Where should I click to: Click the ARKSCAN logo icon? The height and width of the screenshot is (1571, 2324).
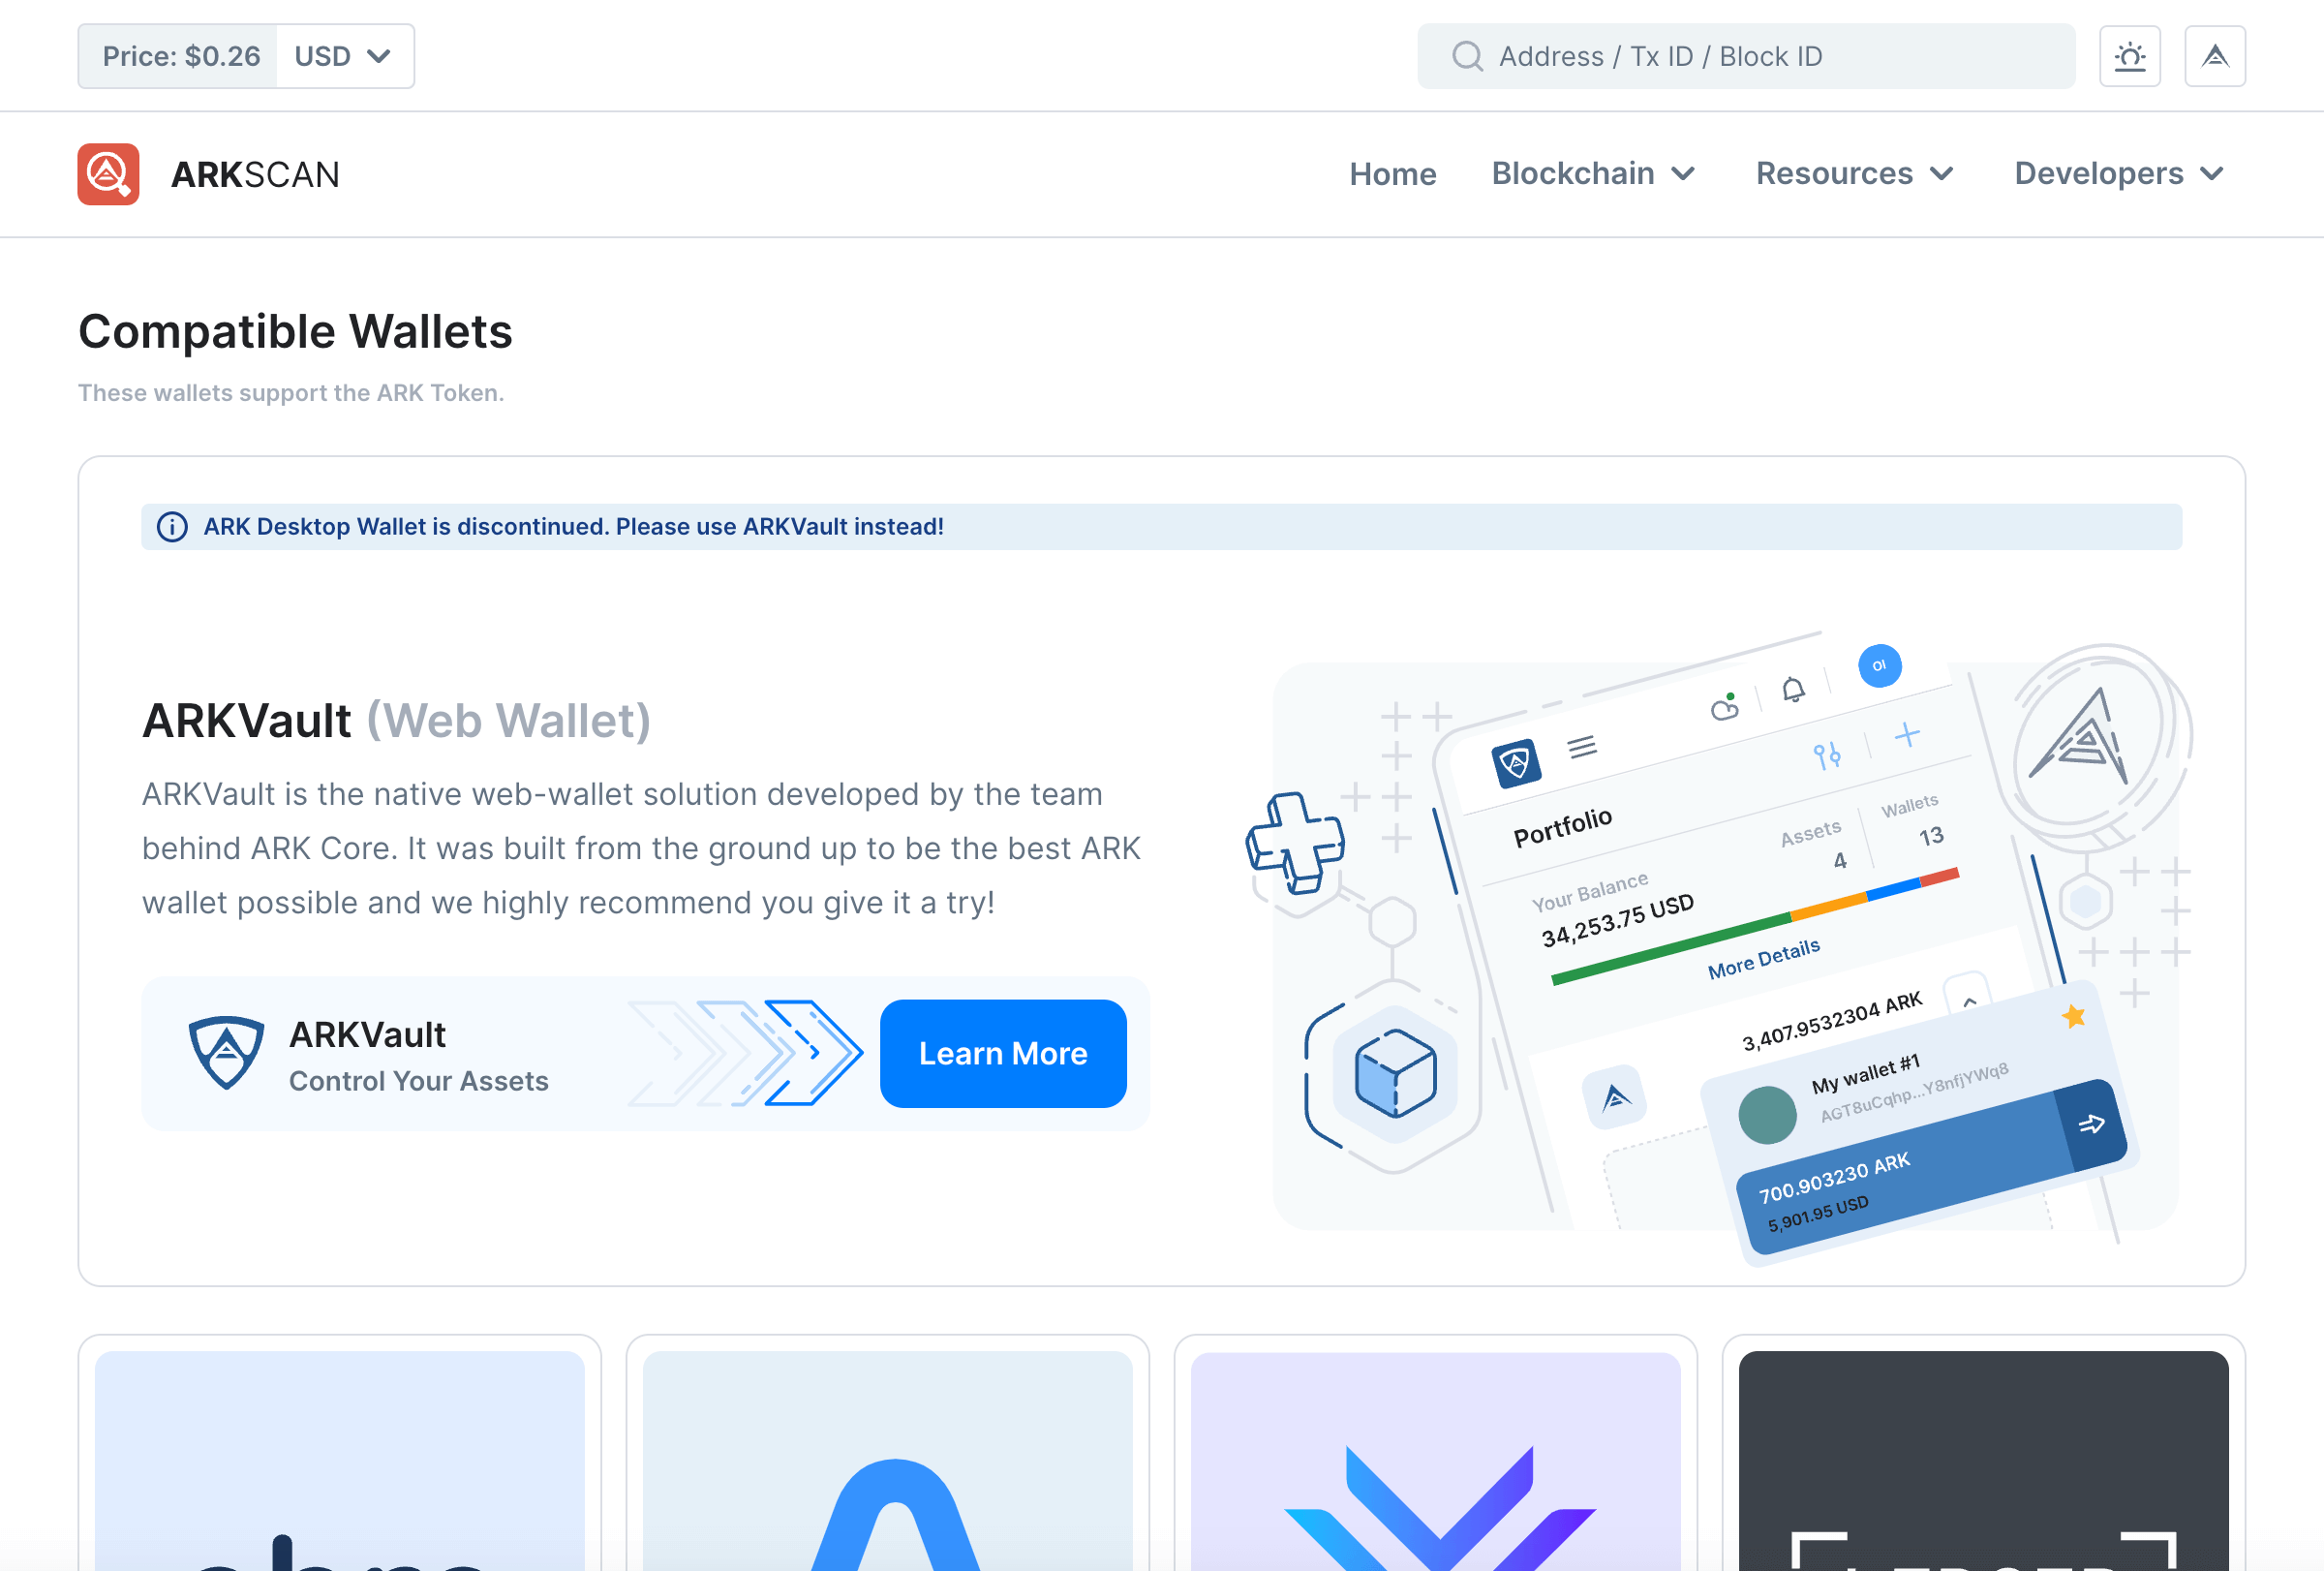click(x=108, y=174)
